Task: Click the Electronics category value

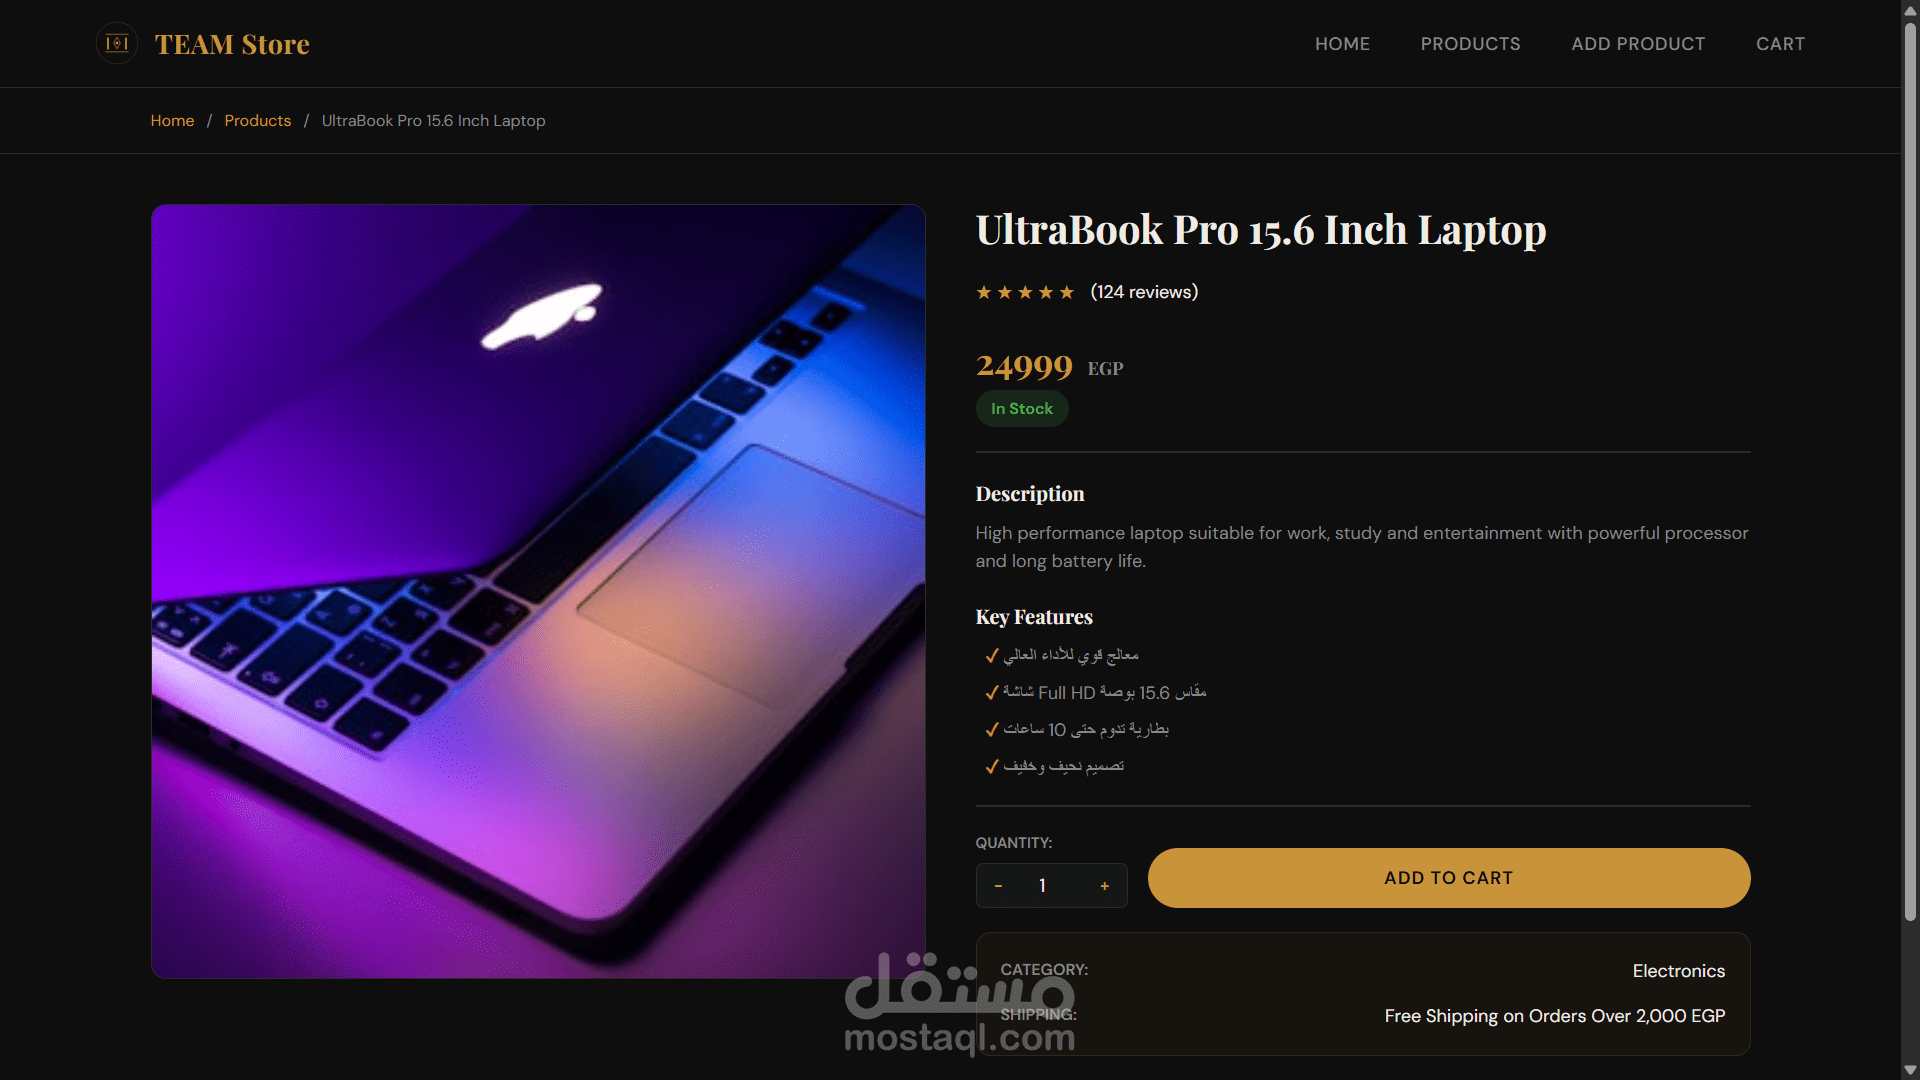Action: [x=1678, y=971]
